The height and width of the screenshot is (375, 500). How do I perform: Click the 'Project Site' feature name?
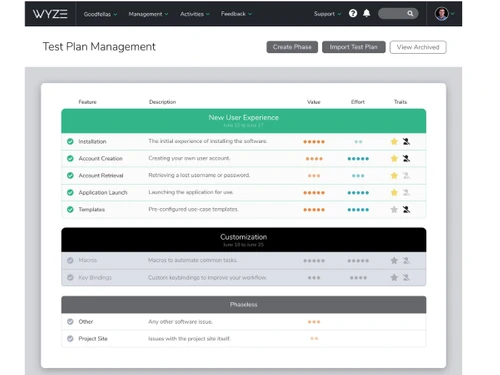click(93, 339)
